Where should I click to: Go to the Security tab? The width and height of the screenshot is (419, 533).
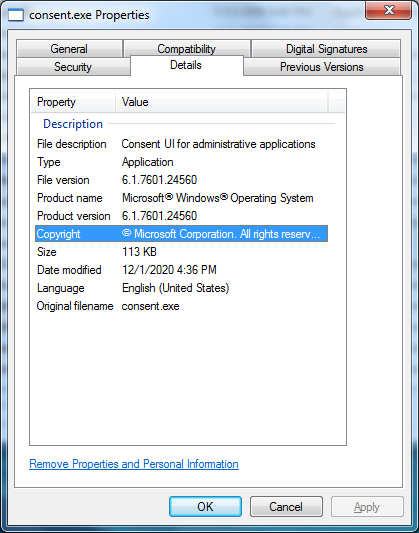click(73, 67)
